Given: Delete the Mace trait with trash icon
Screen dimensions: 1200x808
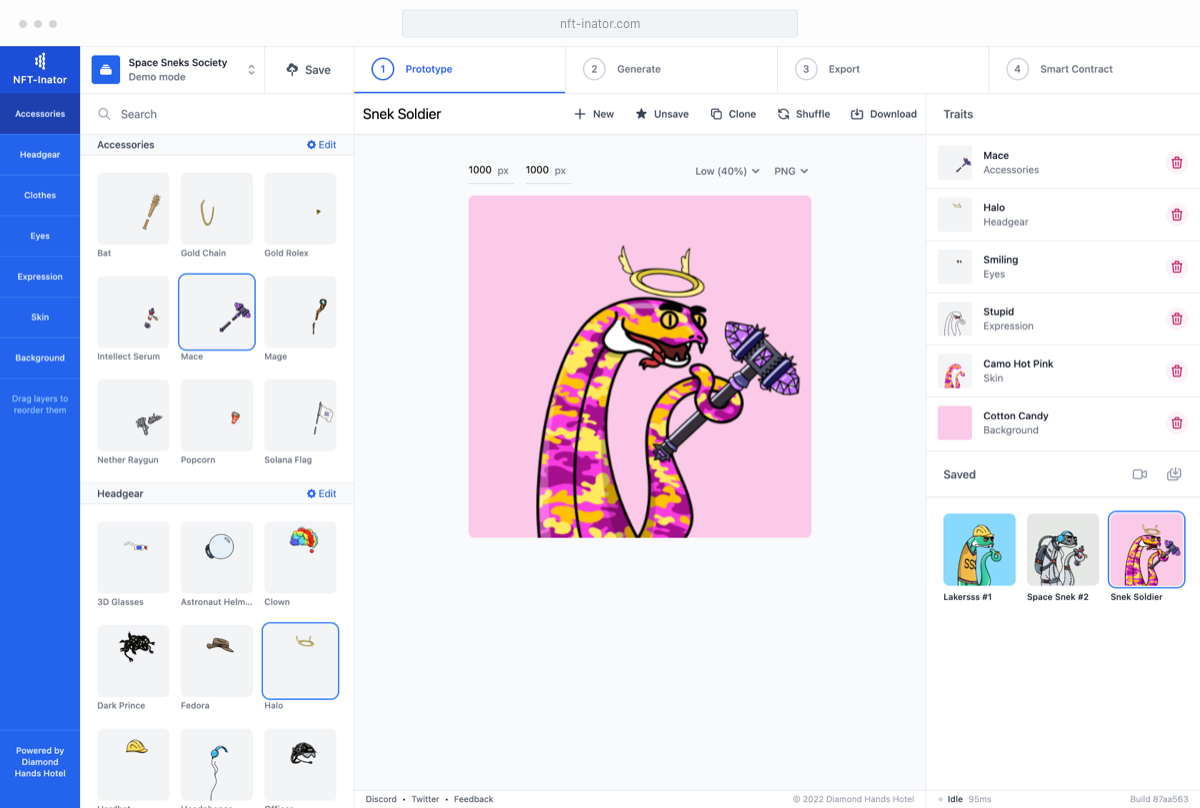Looking at the screenshot, I should click(1176, 163).
